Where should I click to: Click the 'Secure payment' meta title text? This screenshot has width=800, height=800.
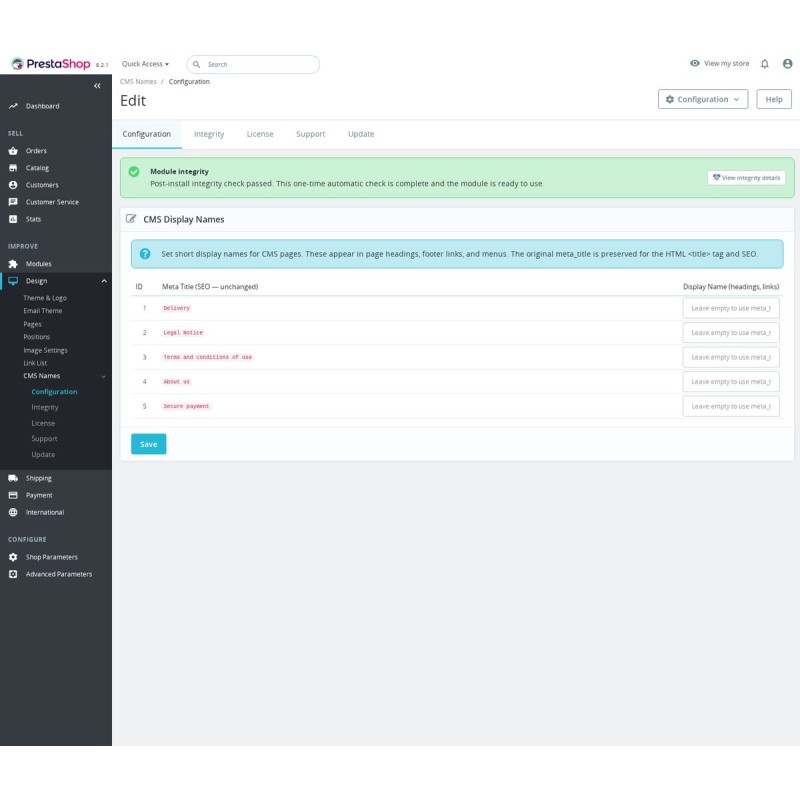tap(186, 406)
